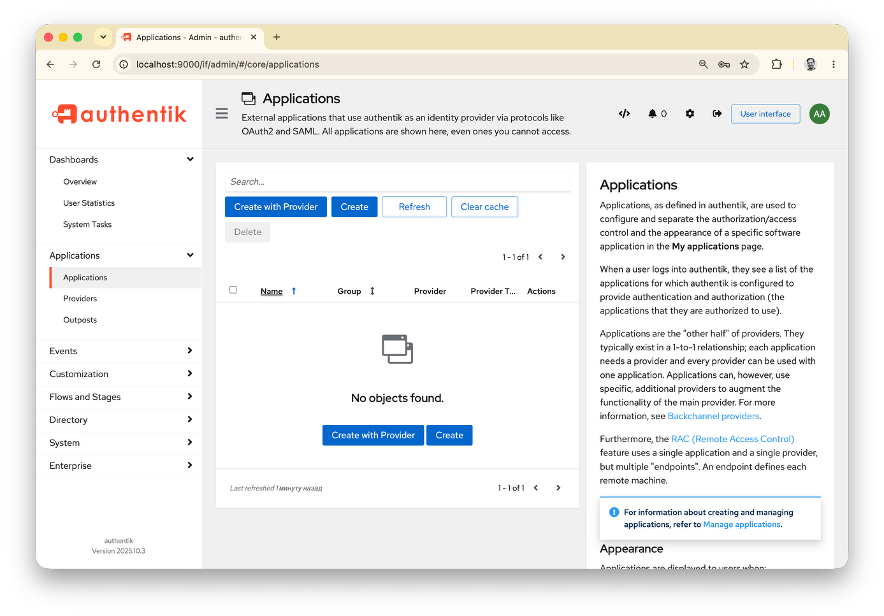
Task: Sort by Name using the blue arrow
Action: coord(294,291)
